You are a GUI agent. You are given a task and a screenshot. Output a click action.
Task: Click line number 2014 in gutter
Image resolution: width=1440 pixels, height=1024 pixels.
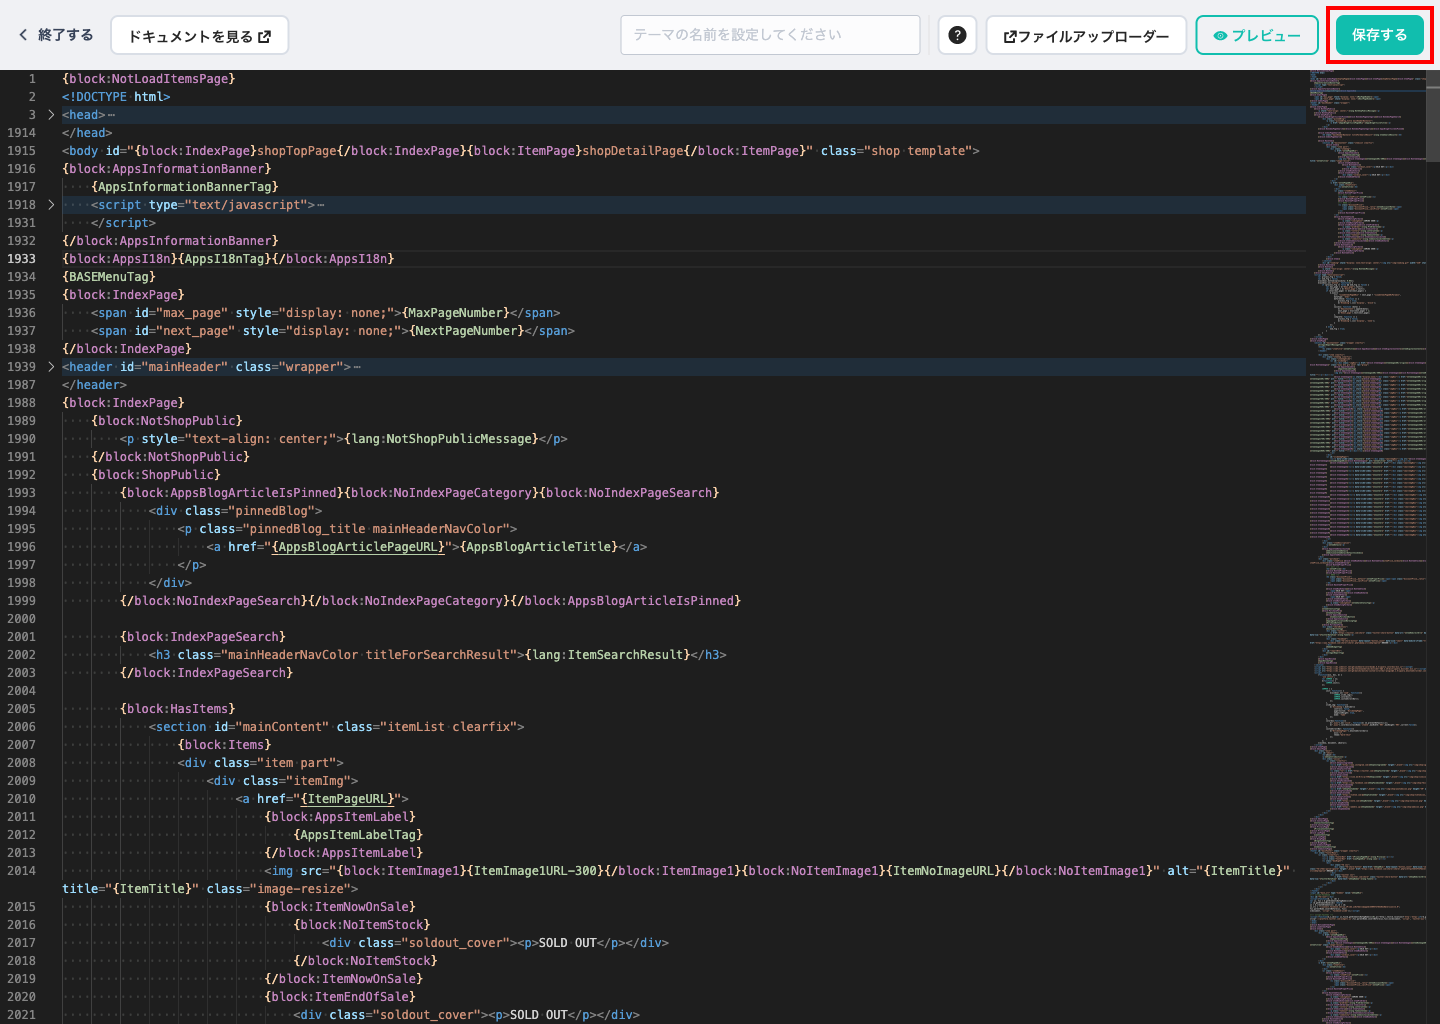coord(21,871)
